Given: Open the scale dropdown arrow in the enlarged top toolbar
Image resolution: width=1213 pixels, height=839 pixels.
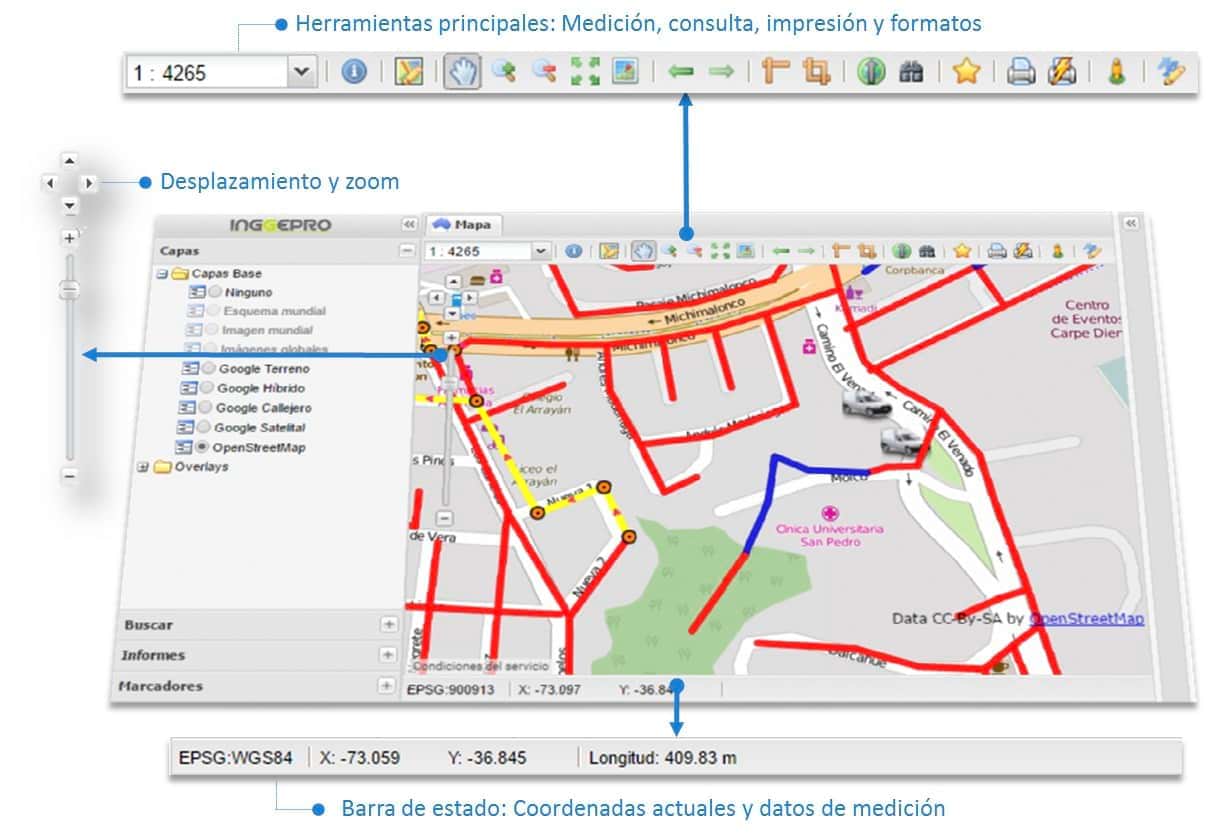Looking at the screenshot, I should 302,72.
